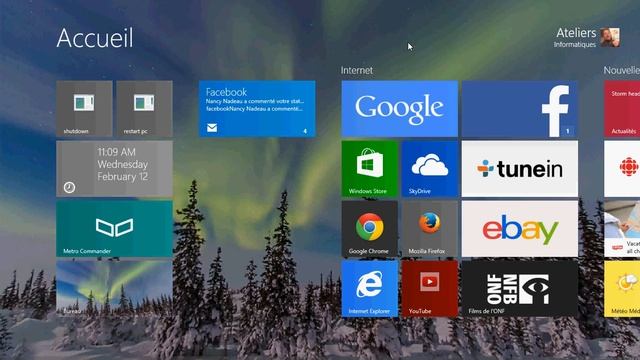Select the Nouvelles group heading

tap(622, 70)
